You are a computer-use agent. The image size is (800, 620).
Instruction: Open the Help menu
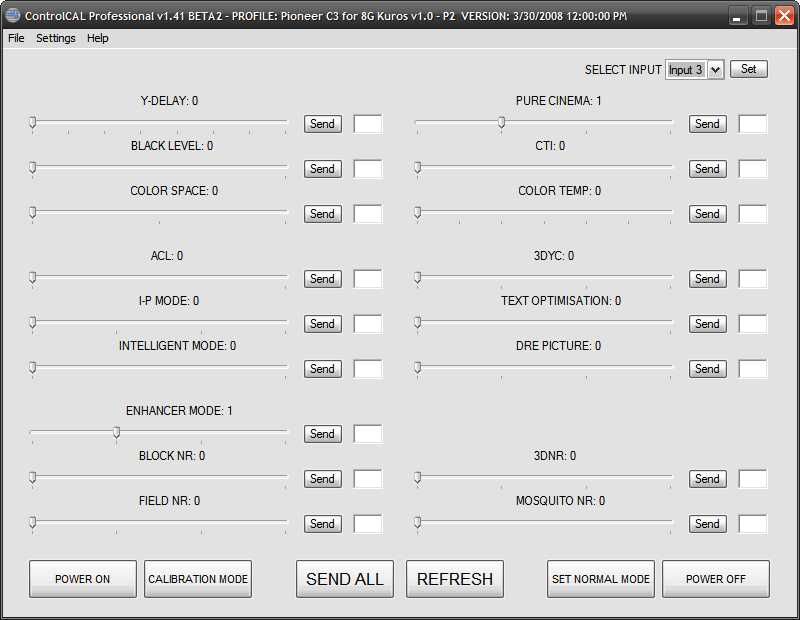(x=97, y=38)
